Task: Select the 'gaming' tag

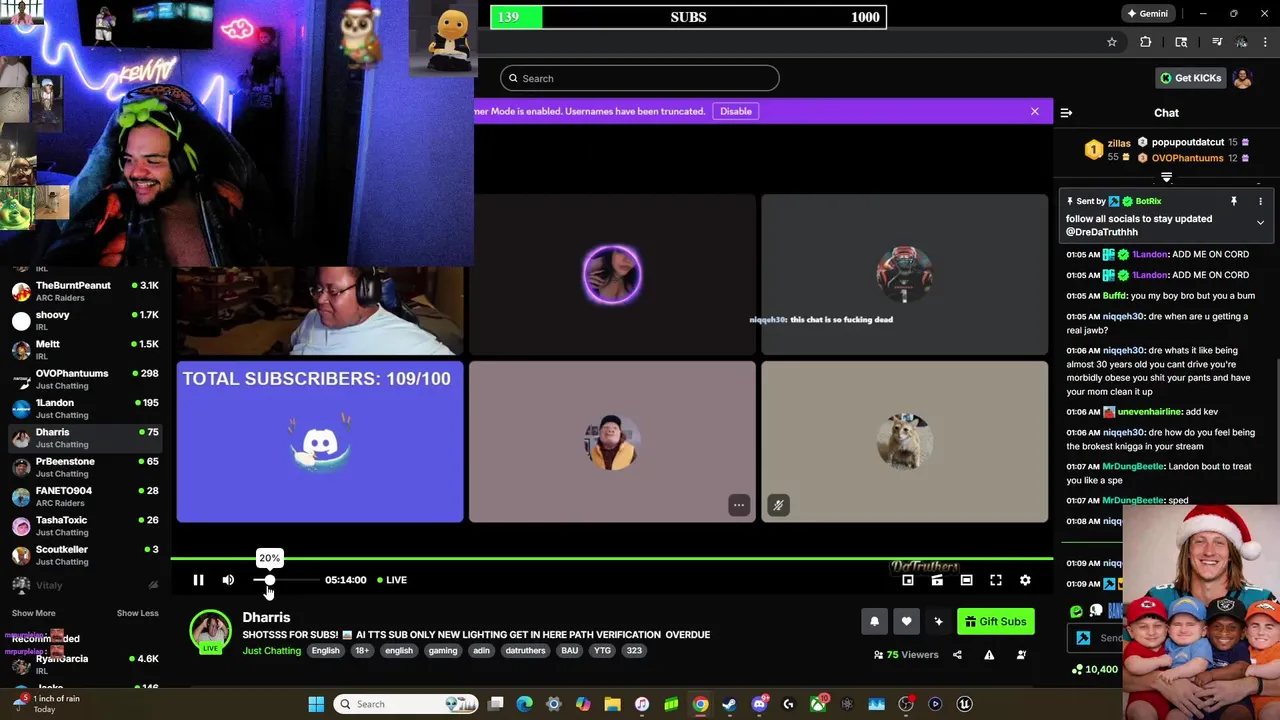Action: tap(443, 651)
